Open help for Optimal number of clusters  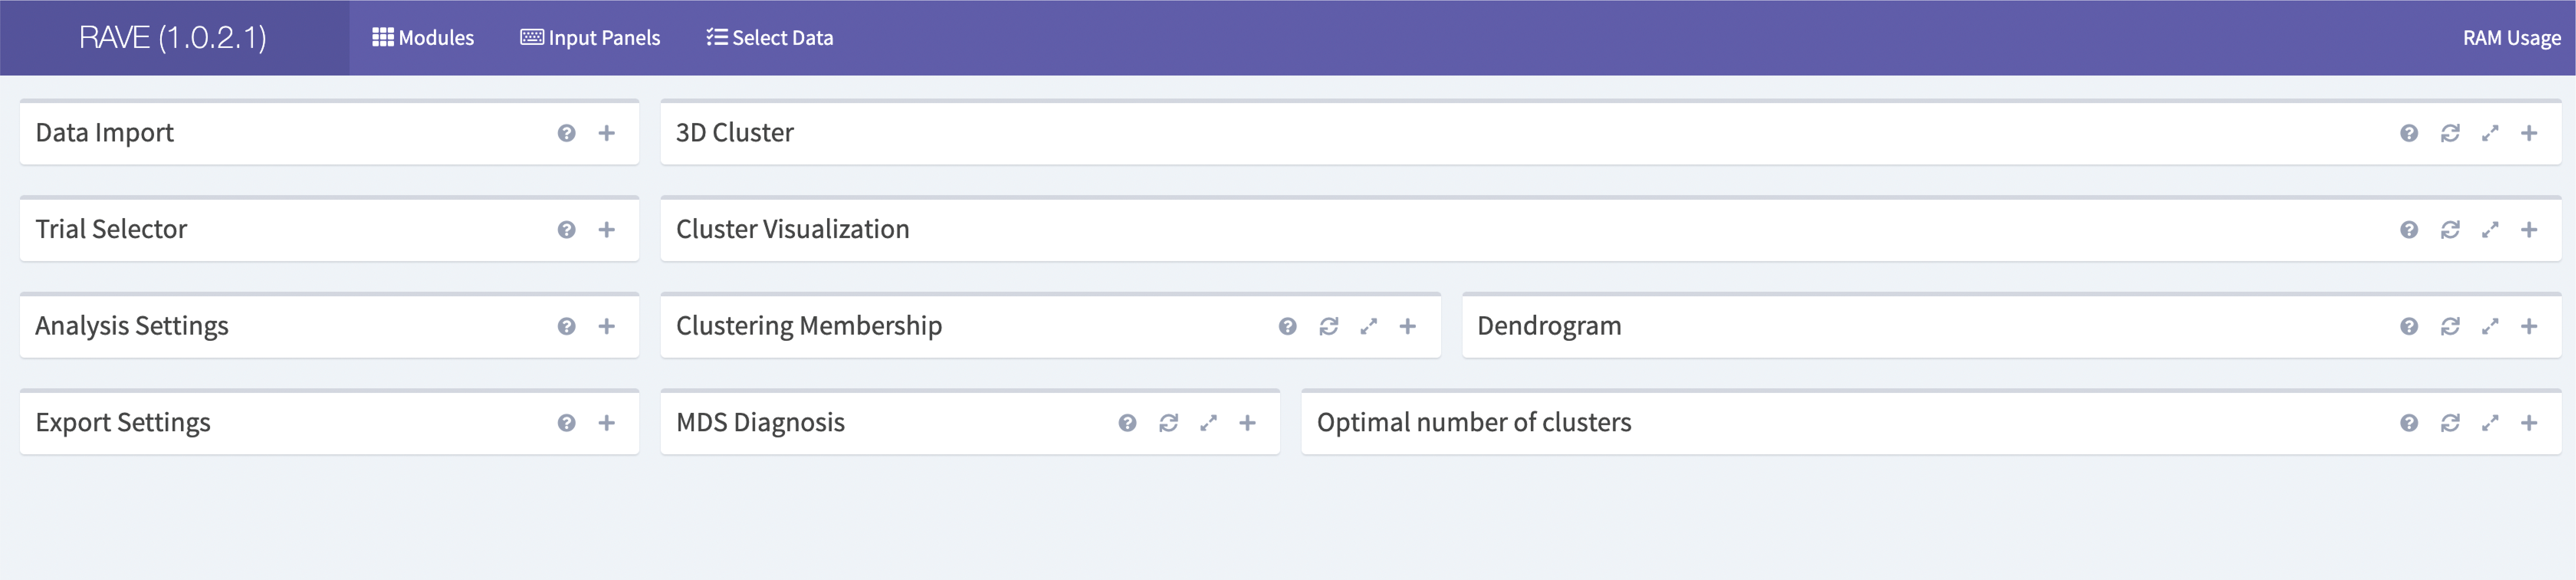tap(2409, 423)
